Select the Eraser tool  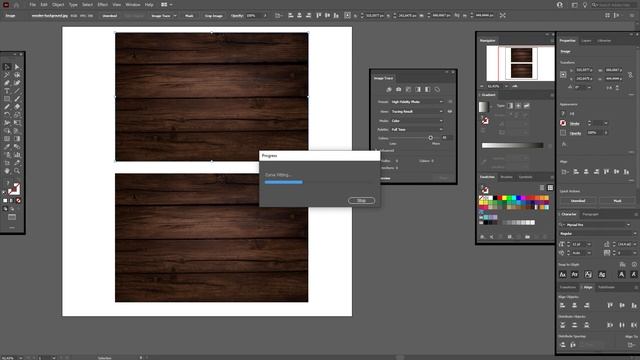pyautogui.click(x=17, y=107)
